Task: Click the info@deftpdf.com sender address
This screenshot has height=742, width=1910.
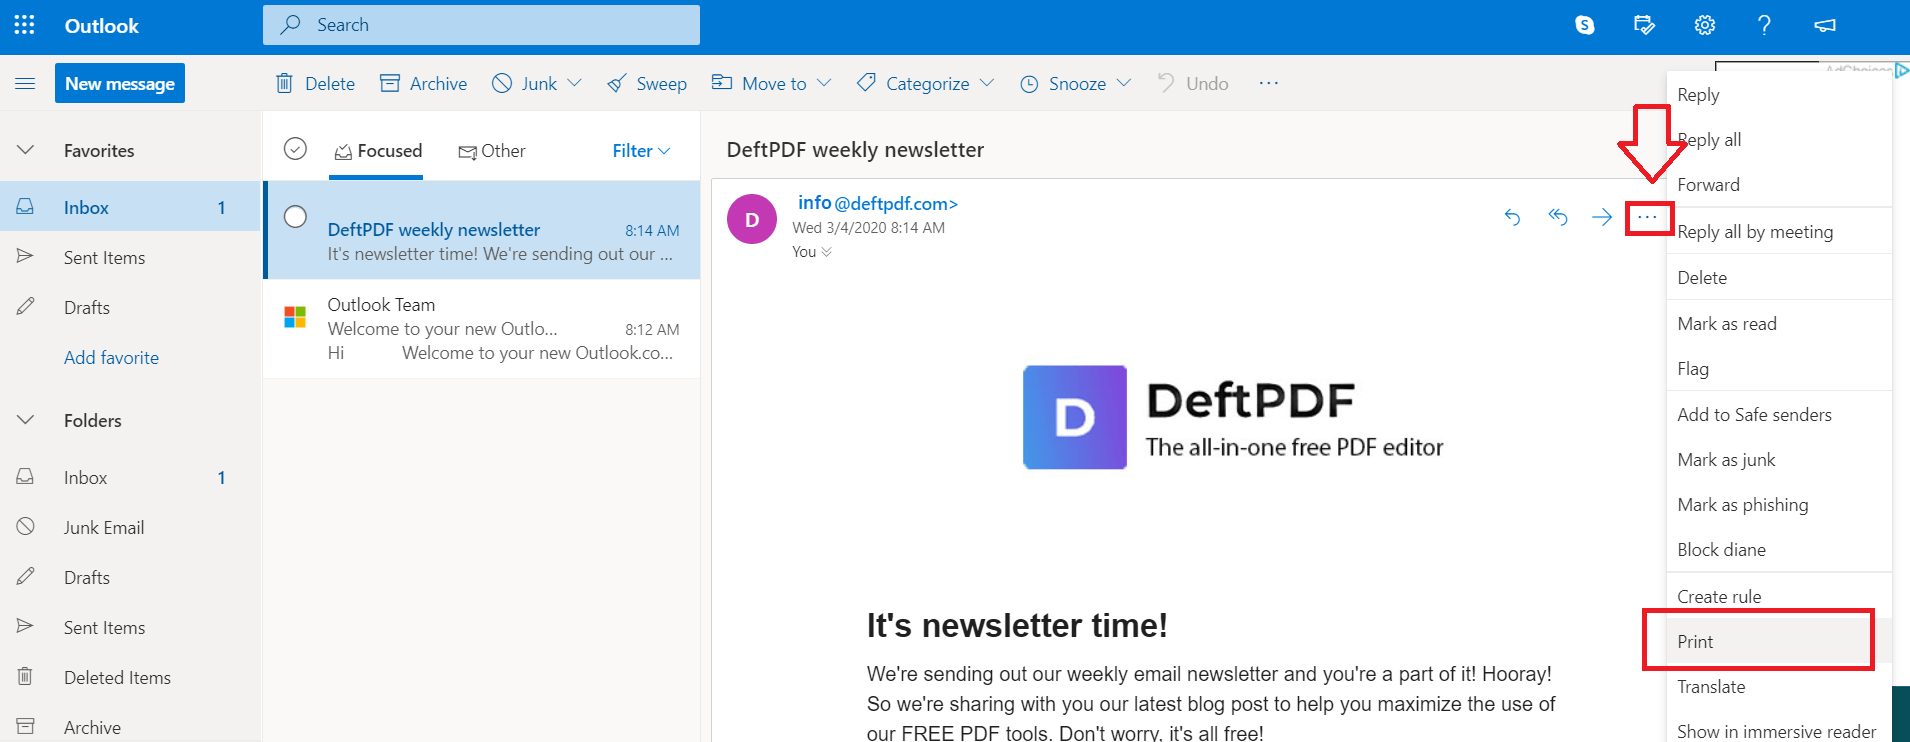Action: pos(878,204)
